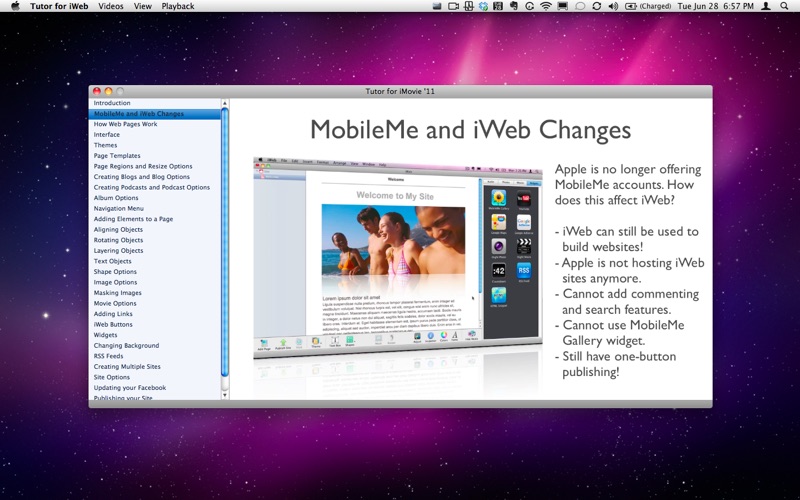Open the Videos menu

pyautogui.click(x=111, y=6)
